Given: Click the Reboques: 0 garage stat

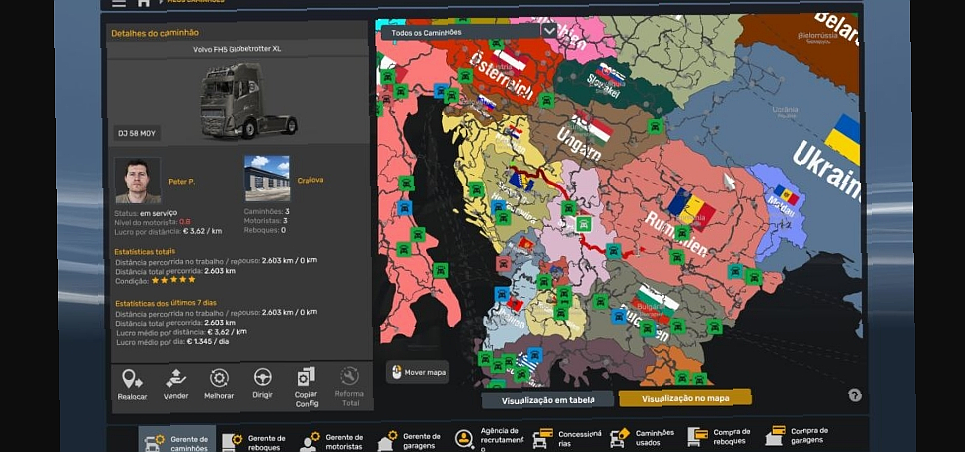Looking at the screenshot, I should [x=265, y=230].
